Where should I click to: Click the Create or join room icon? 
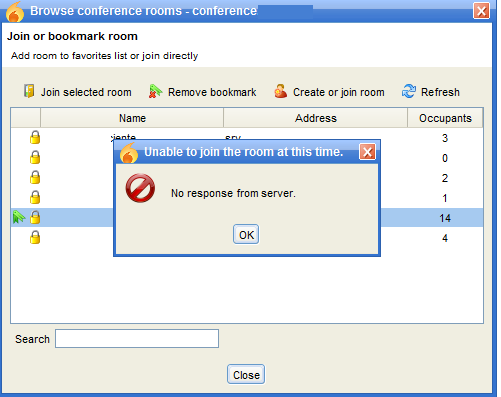click(x=281, y=91)
